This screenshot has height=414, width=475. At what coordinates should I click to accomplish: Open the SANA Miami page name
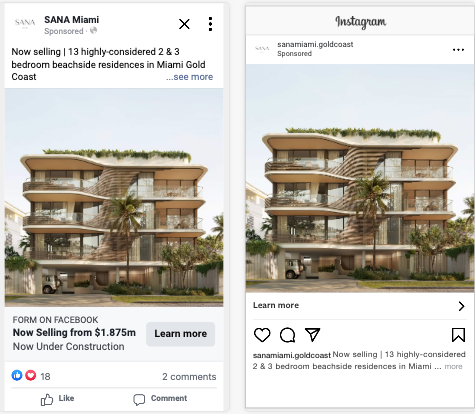71,20
